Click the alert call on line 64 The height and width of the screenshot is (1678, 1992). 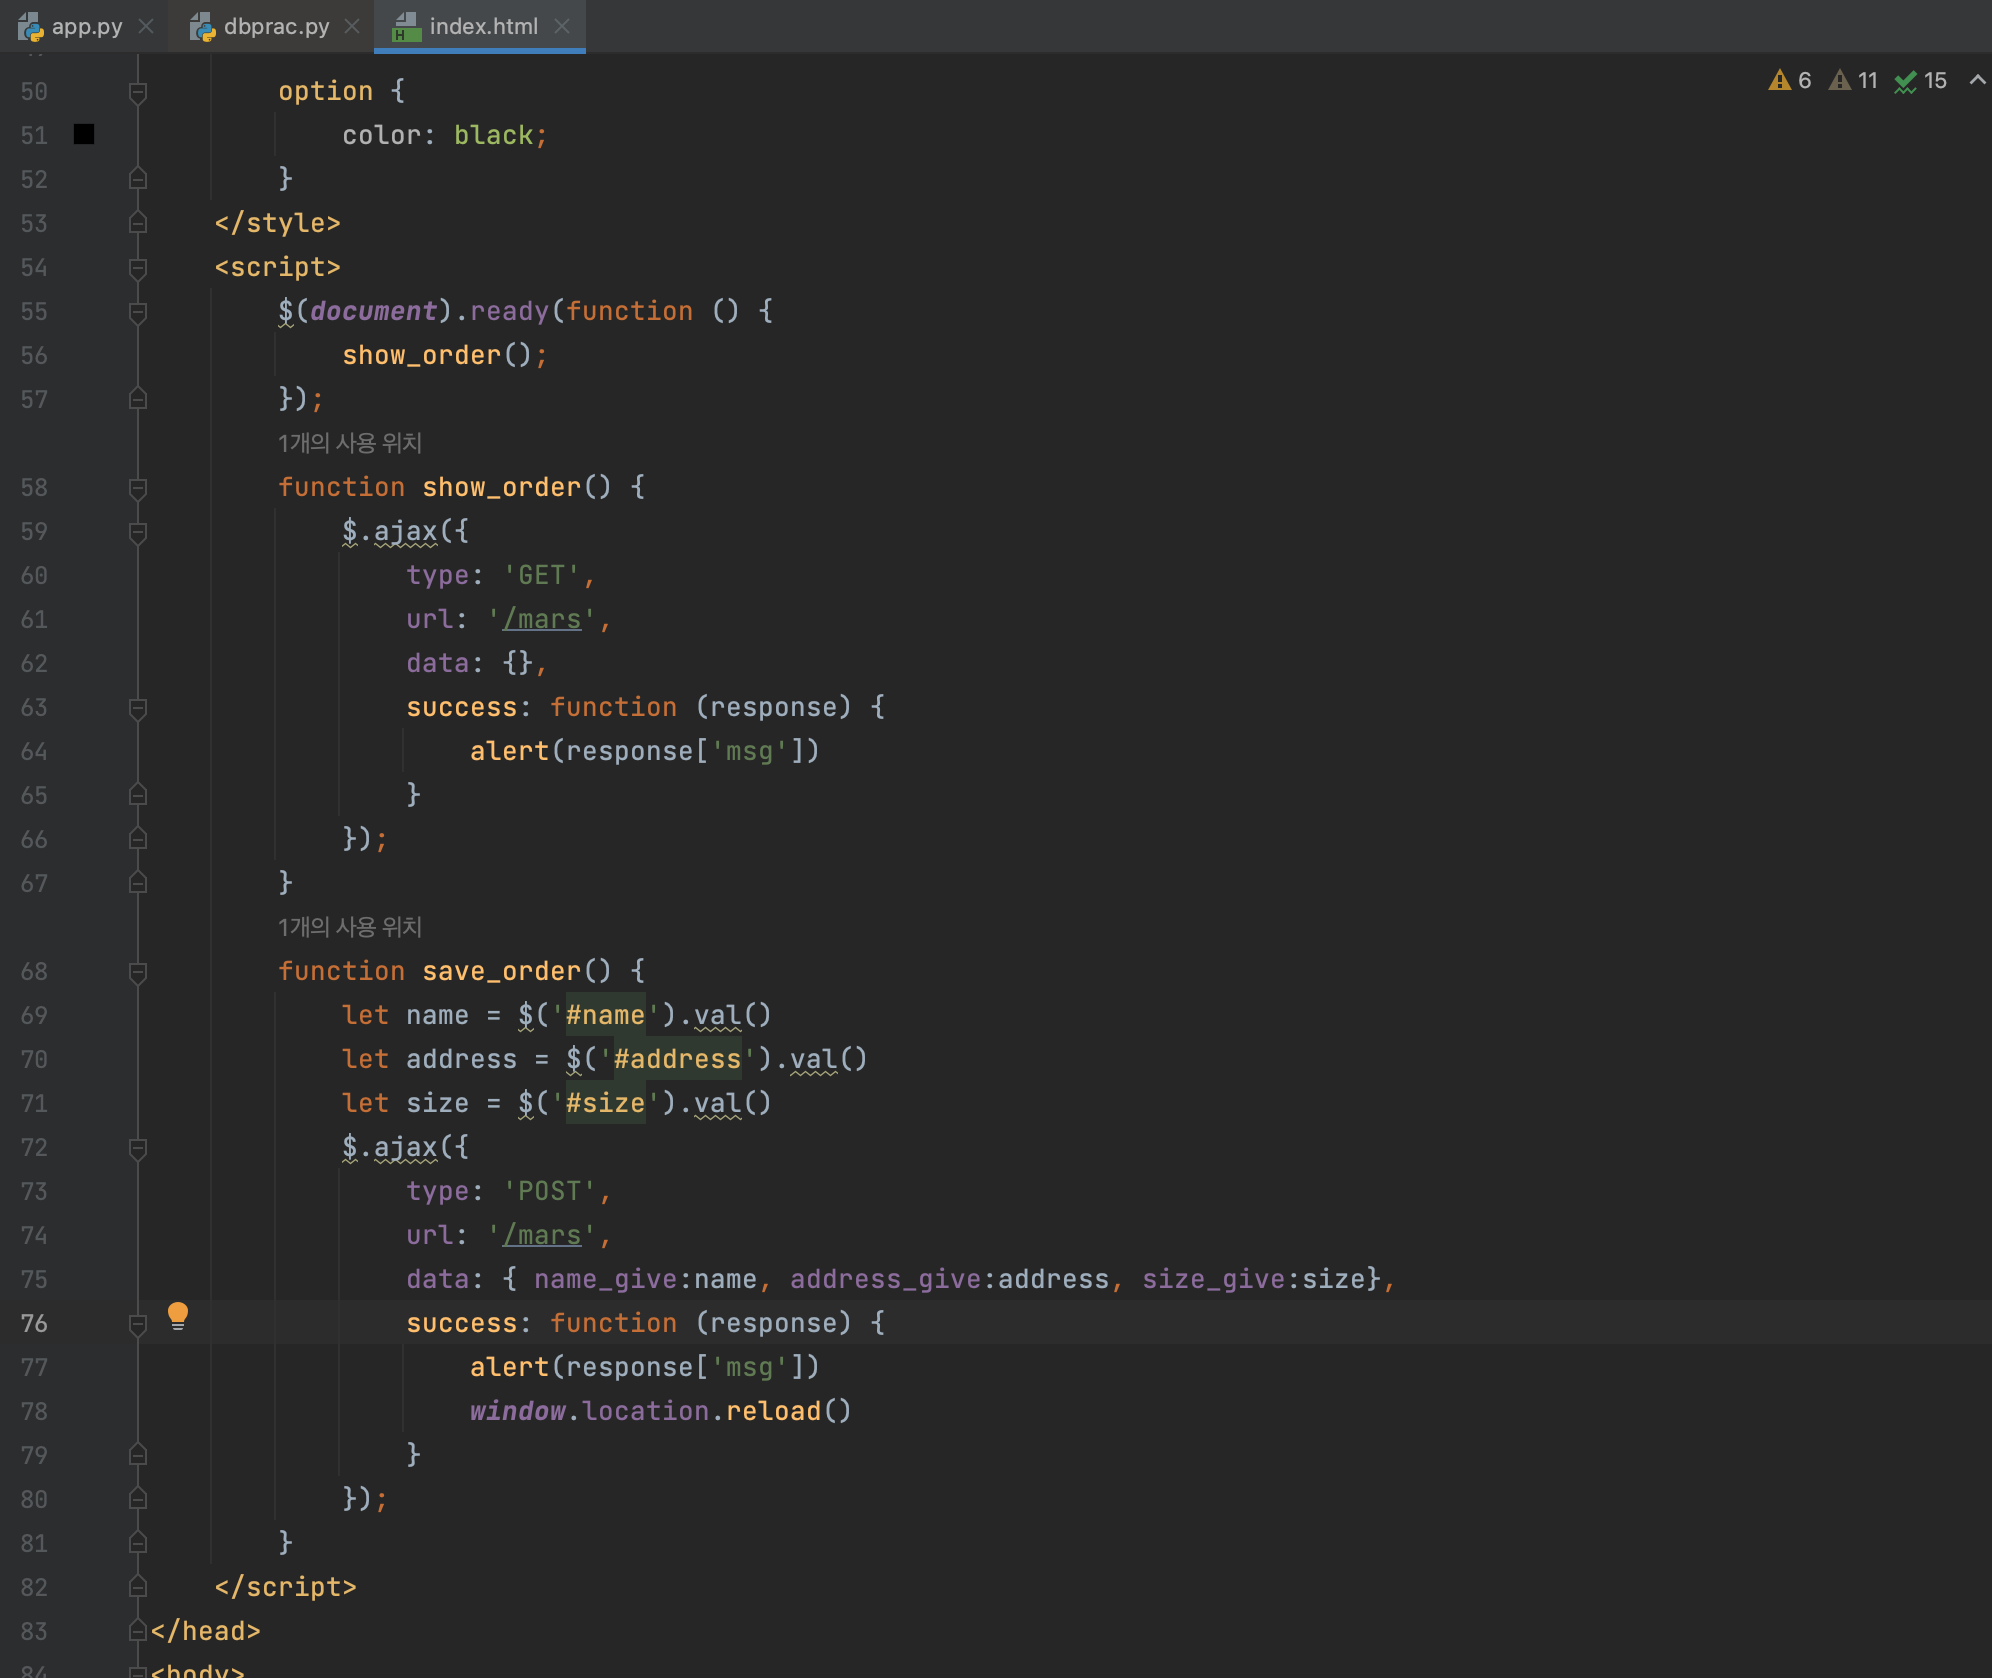pos(509,751)
